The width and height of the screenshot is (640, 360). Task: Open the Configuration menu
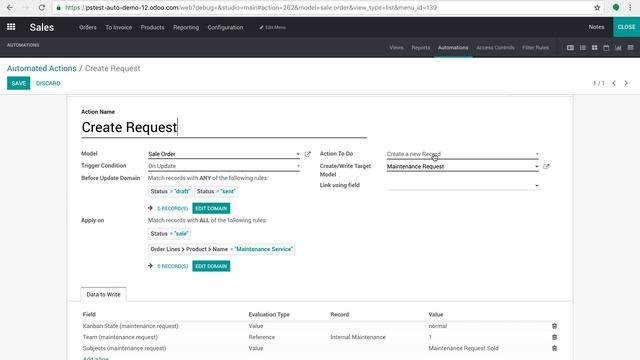tap(225, 27)
